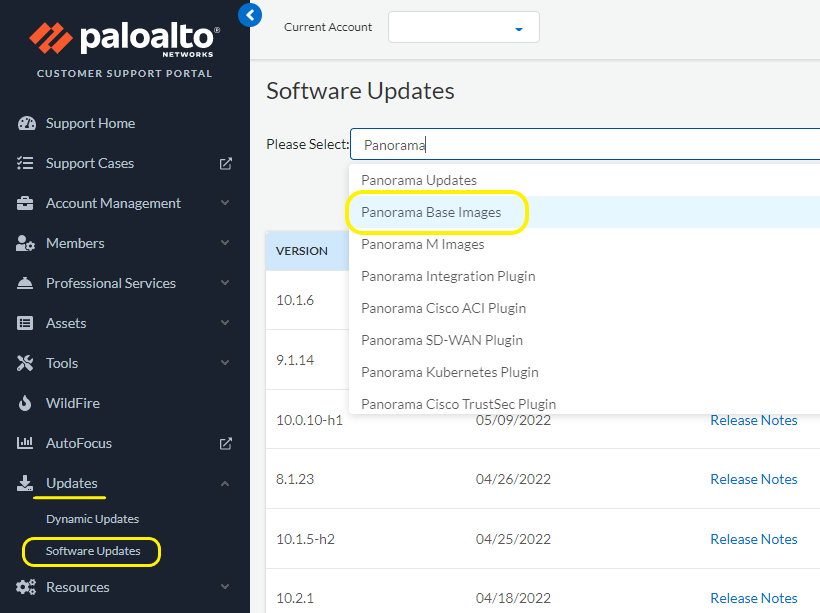The width and height of the screenshot is (820, 613).
Task: Click the Tools wrench icon
Action: click(27, 363)
